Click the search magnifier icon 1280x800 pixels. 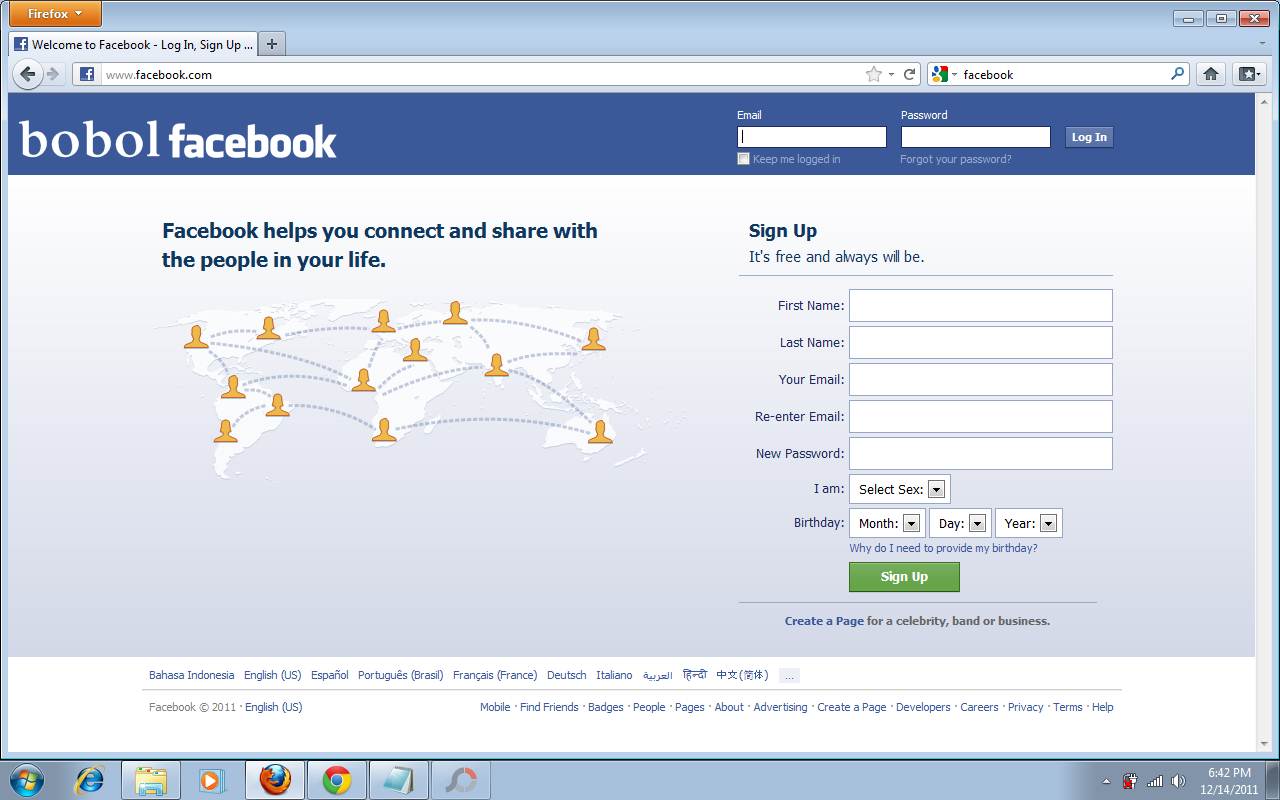[x=1178, y=74]
